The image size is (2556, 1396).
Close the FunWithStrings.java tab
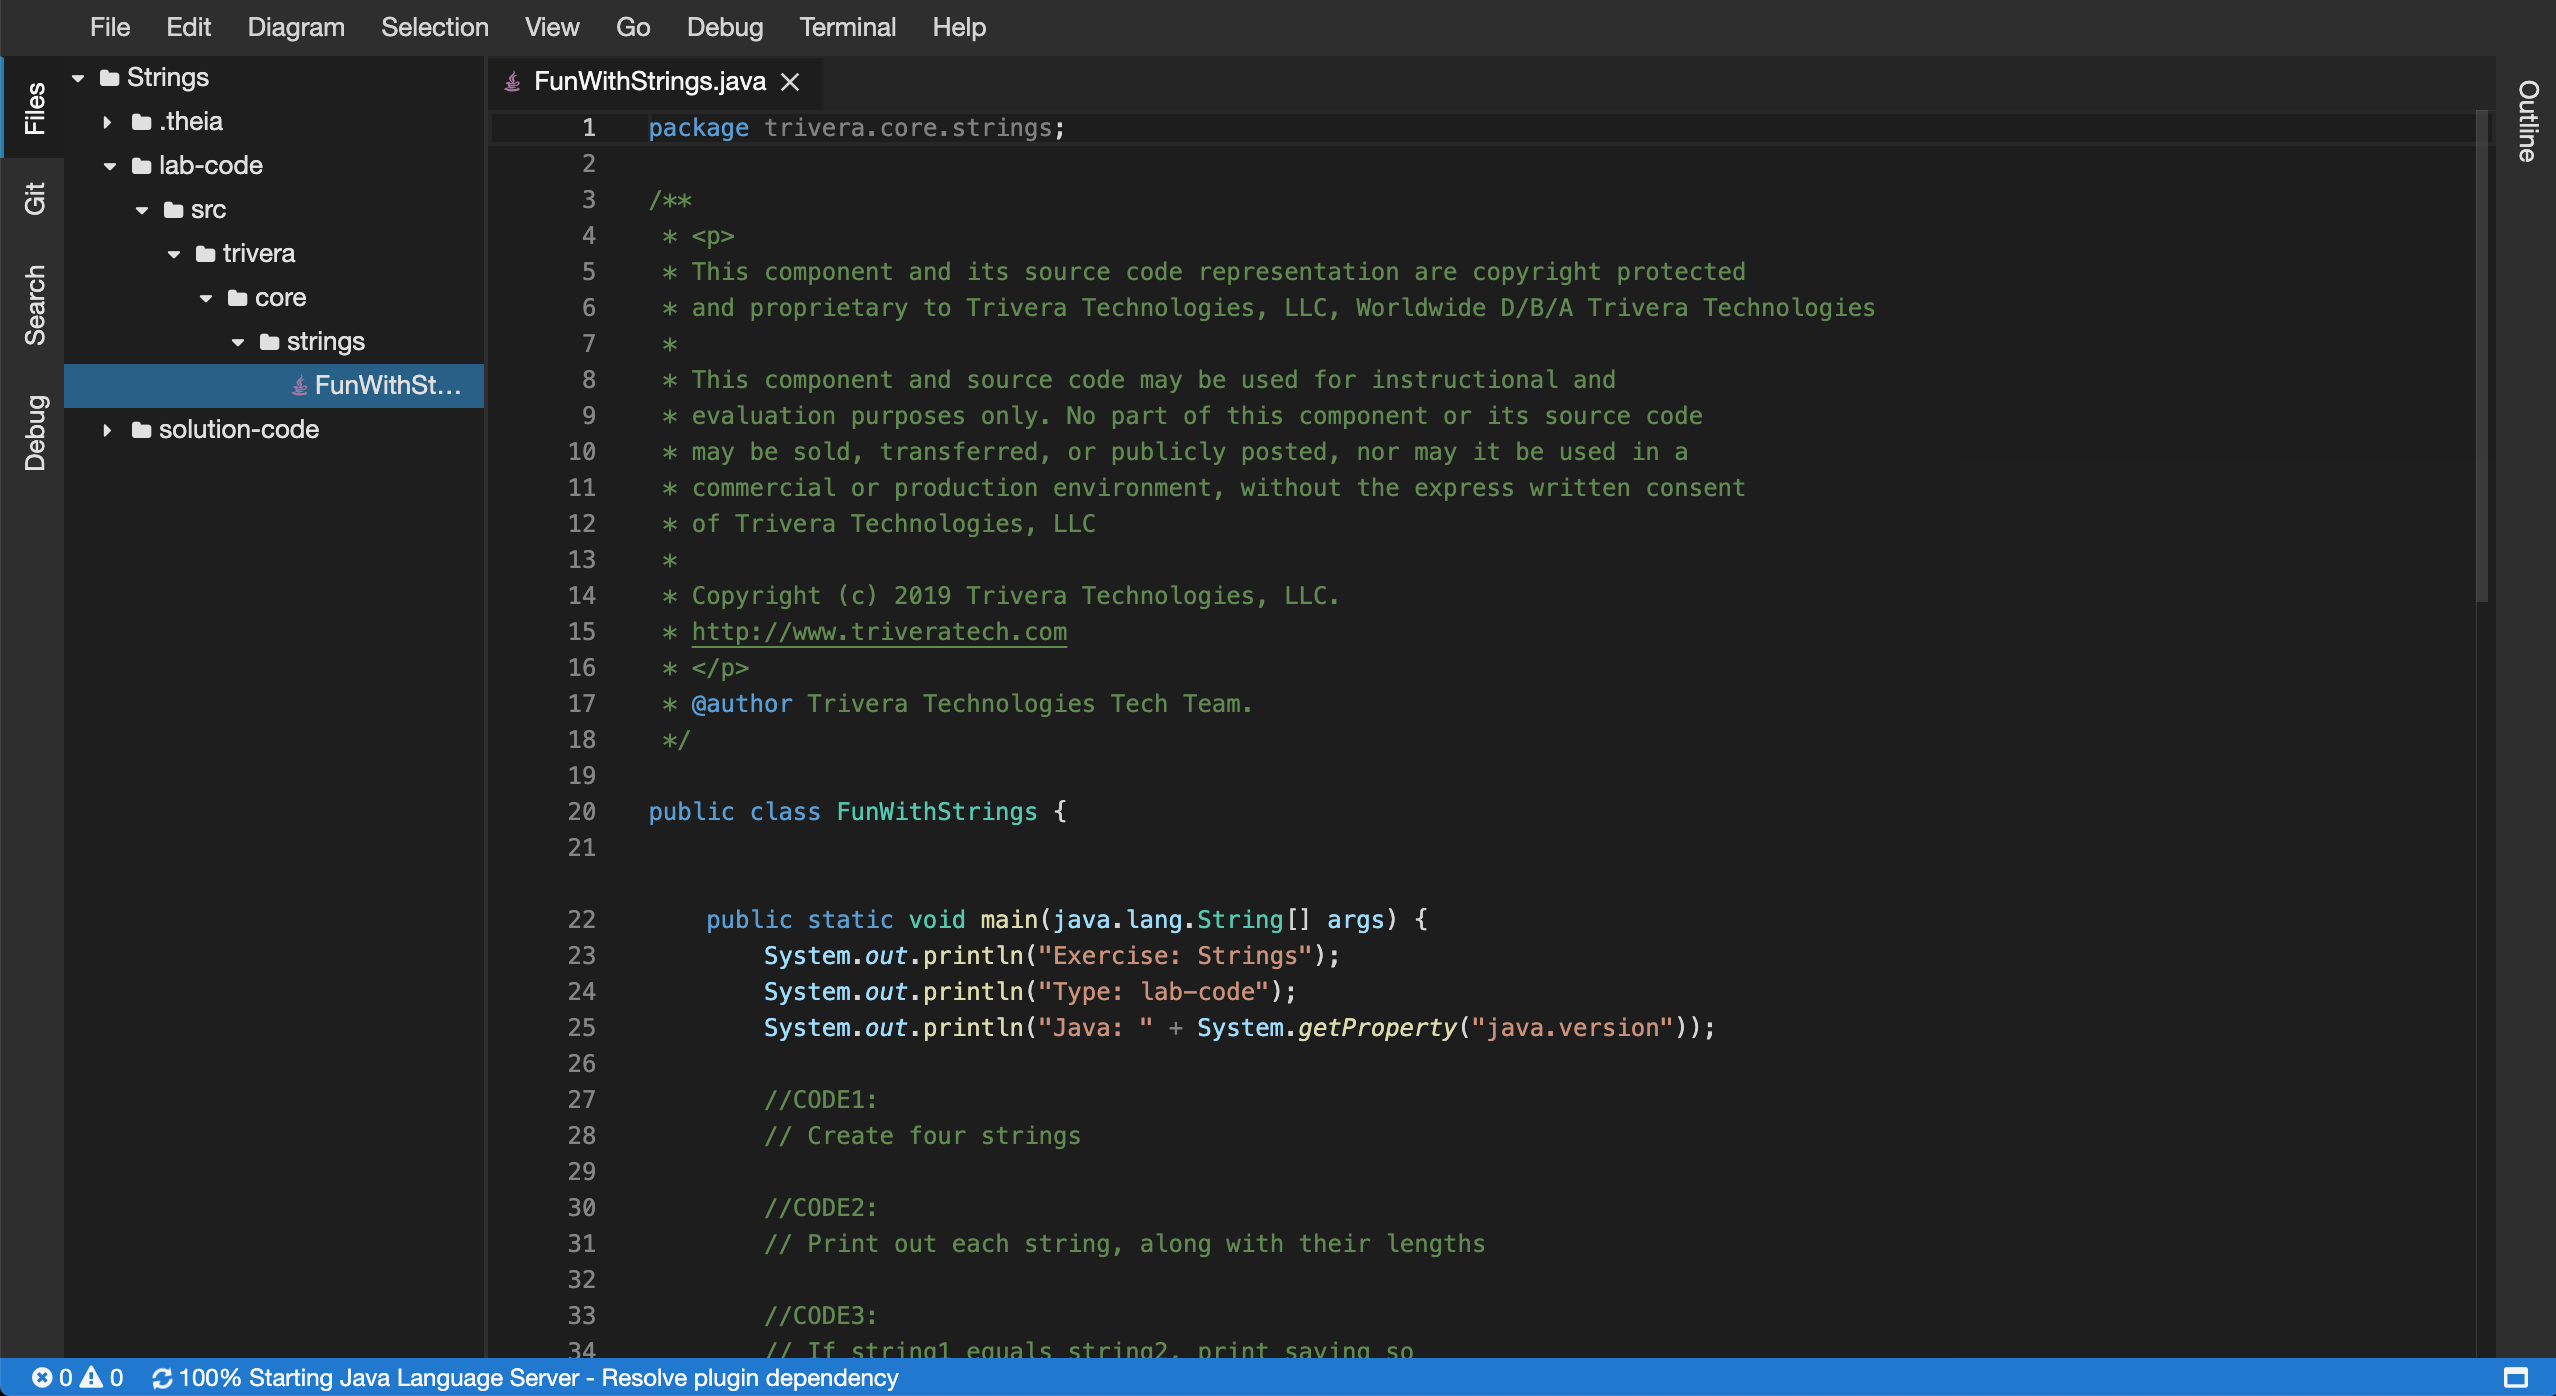790,82
